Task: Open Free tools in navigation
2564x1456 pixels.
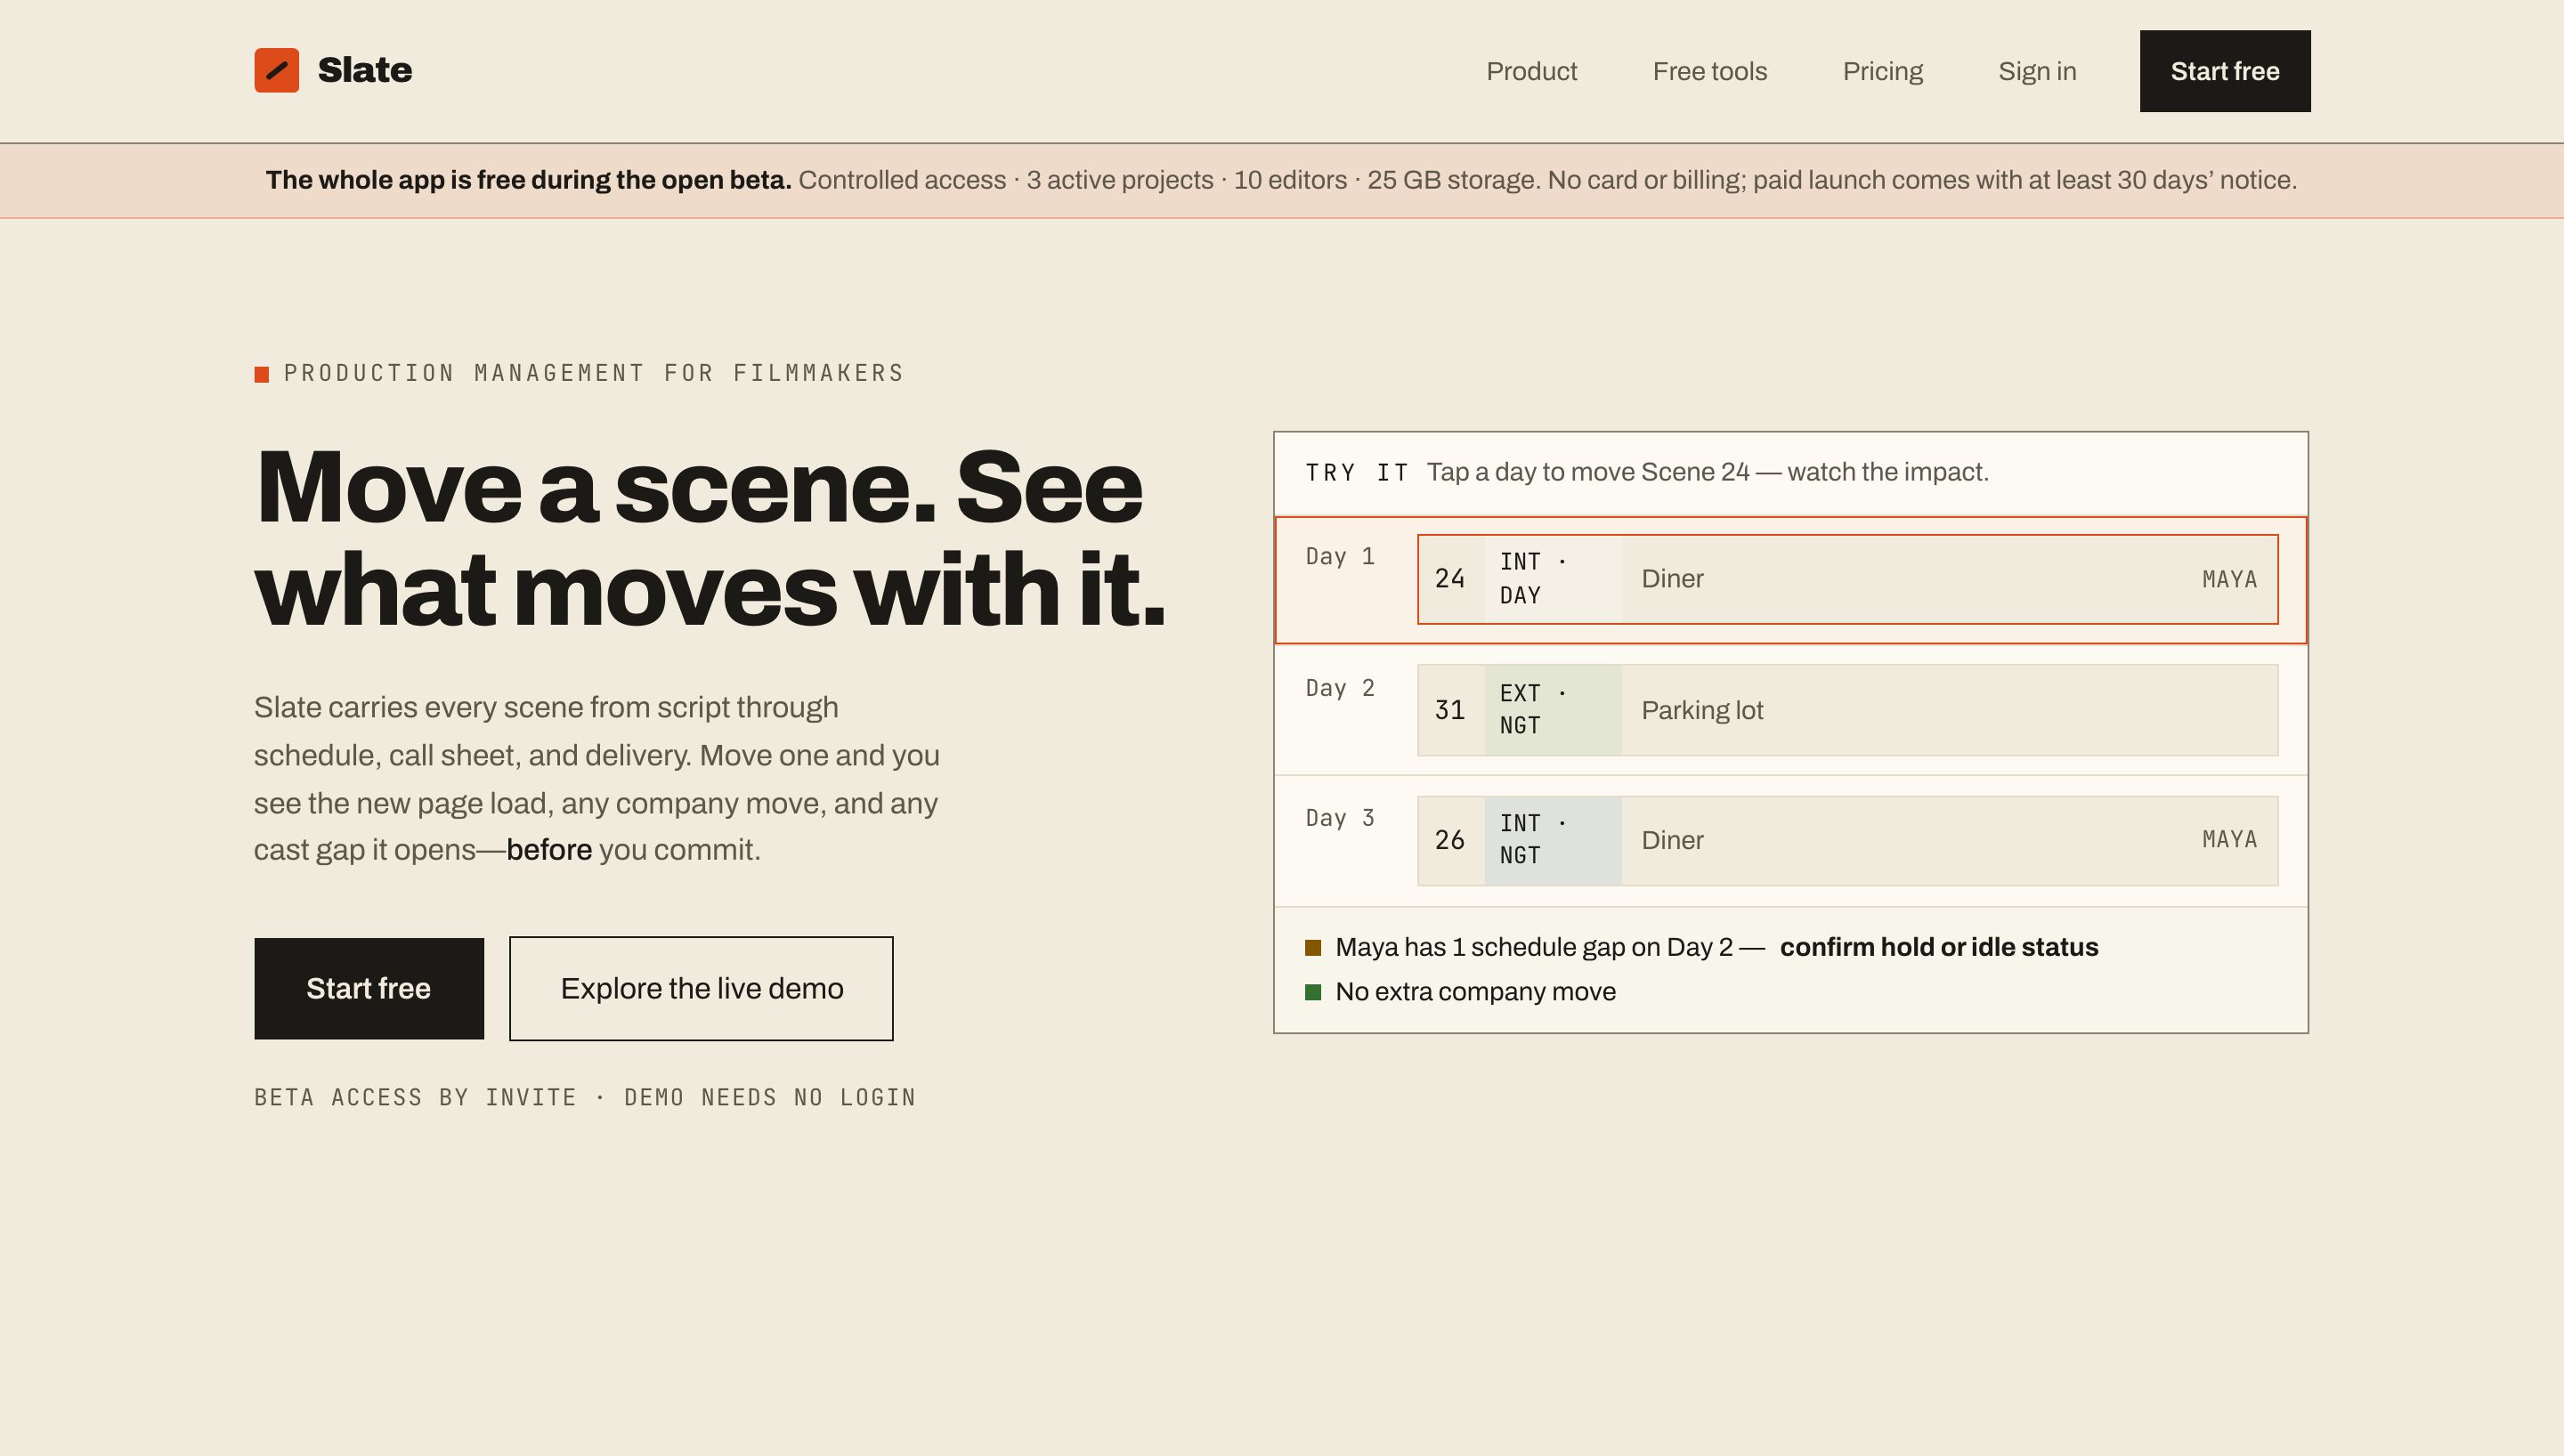Action: click(x=1709, y=71)
